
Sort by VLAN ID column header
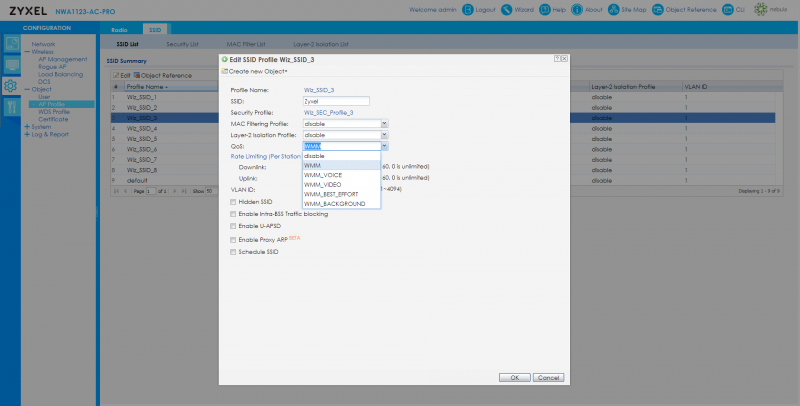732,87
